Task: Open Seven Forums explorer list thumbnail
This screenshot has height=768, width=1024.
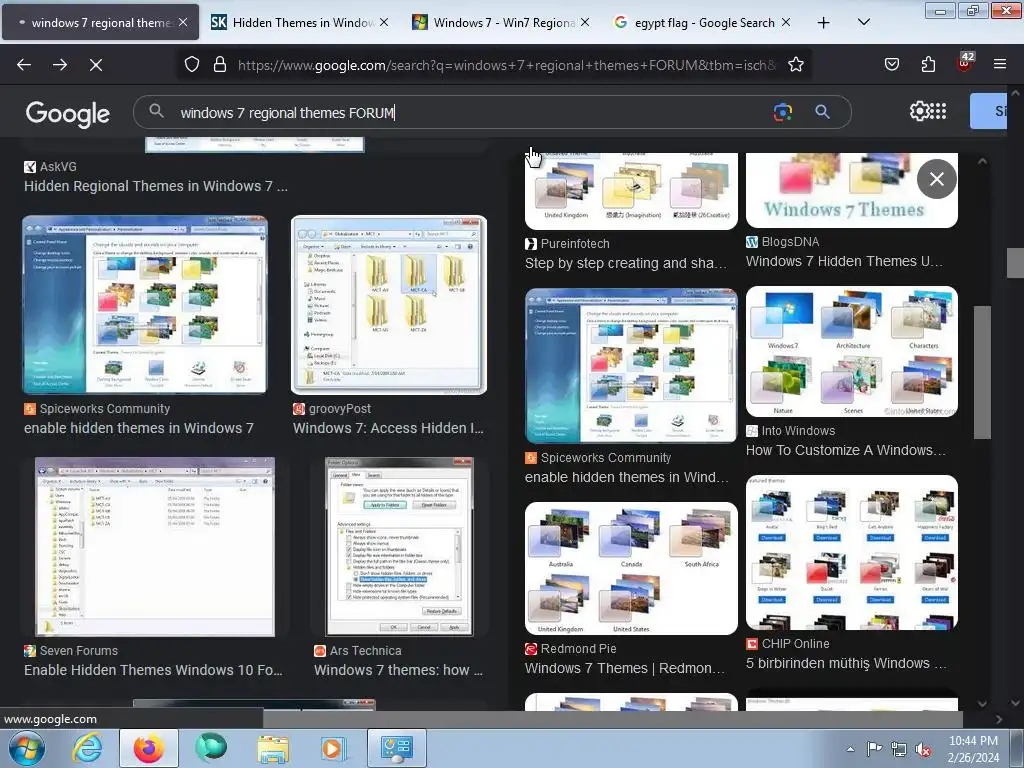Action: click(x=154, y=547)
